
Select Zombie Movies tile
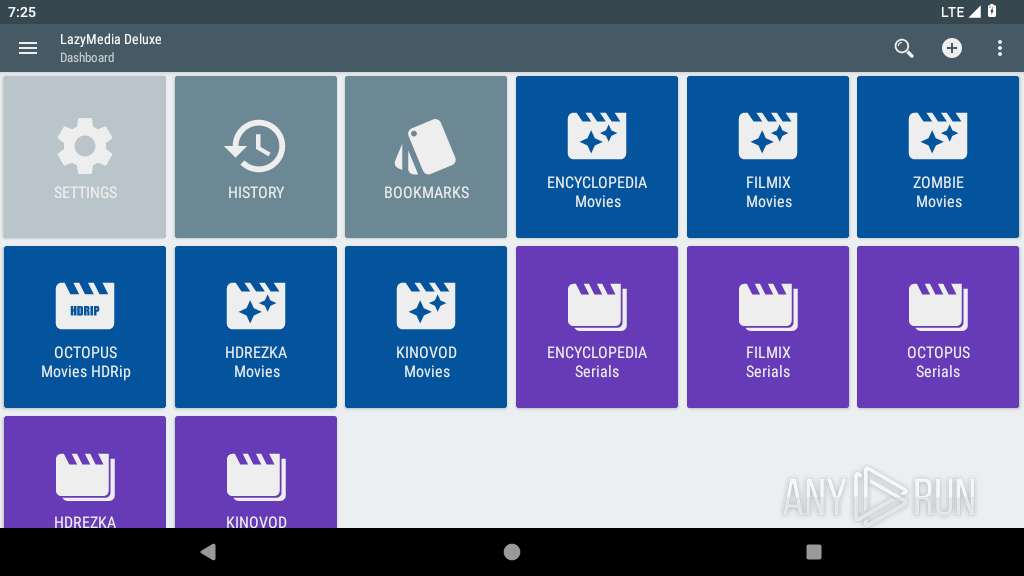pyautogui.click(x=938, y=157)
